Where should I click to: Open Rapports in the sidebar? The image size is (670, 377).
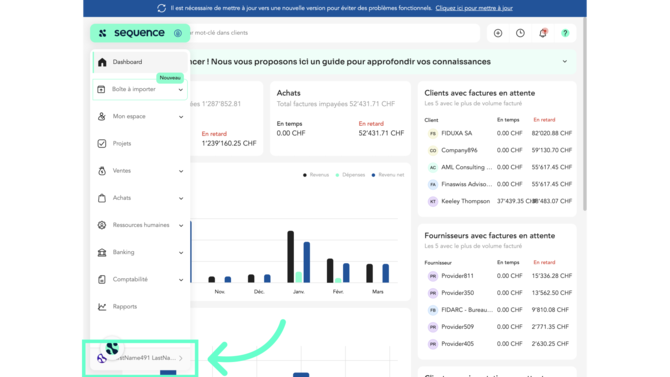click(x=140, y=306)
